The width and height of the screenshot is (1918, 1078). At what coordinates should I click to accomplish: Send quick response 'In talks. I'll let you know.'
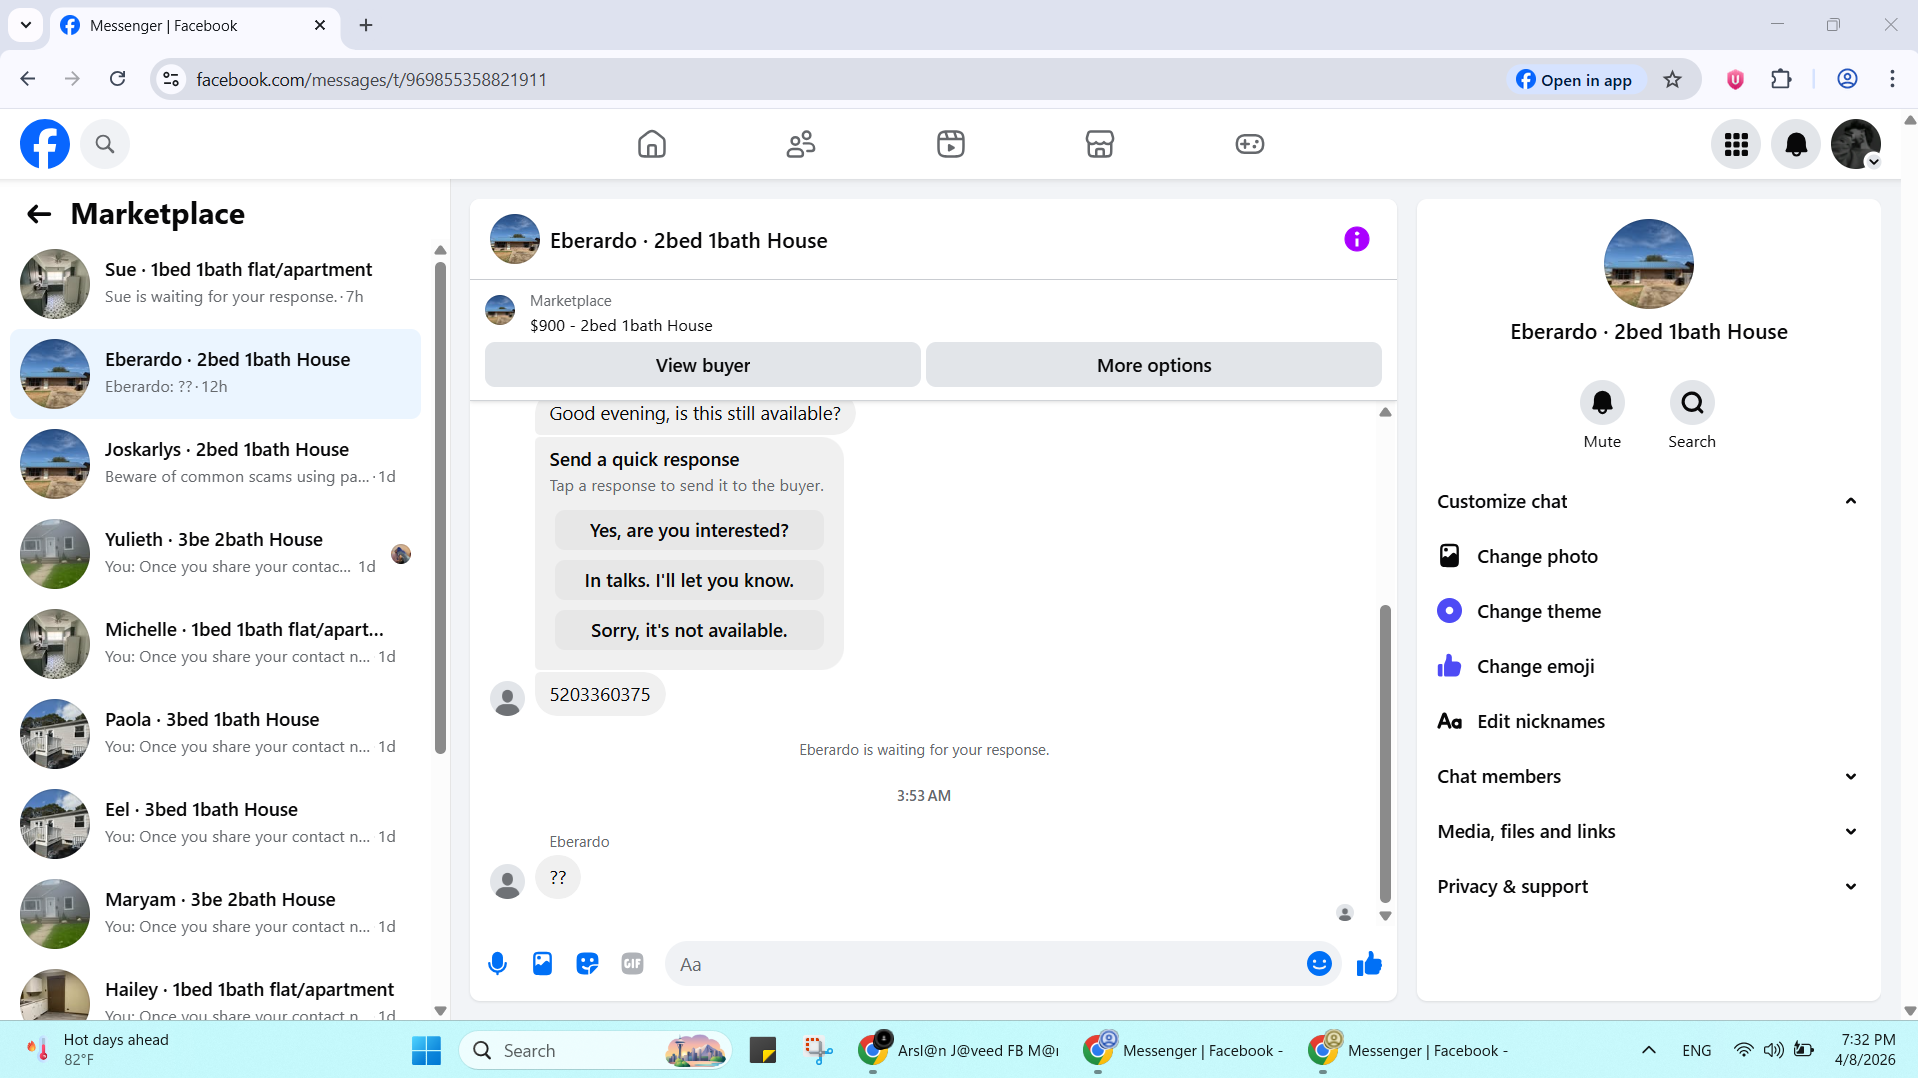tap(689, 581)
